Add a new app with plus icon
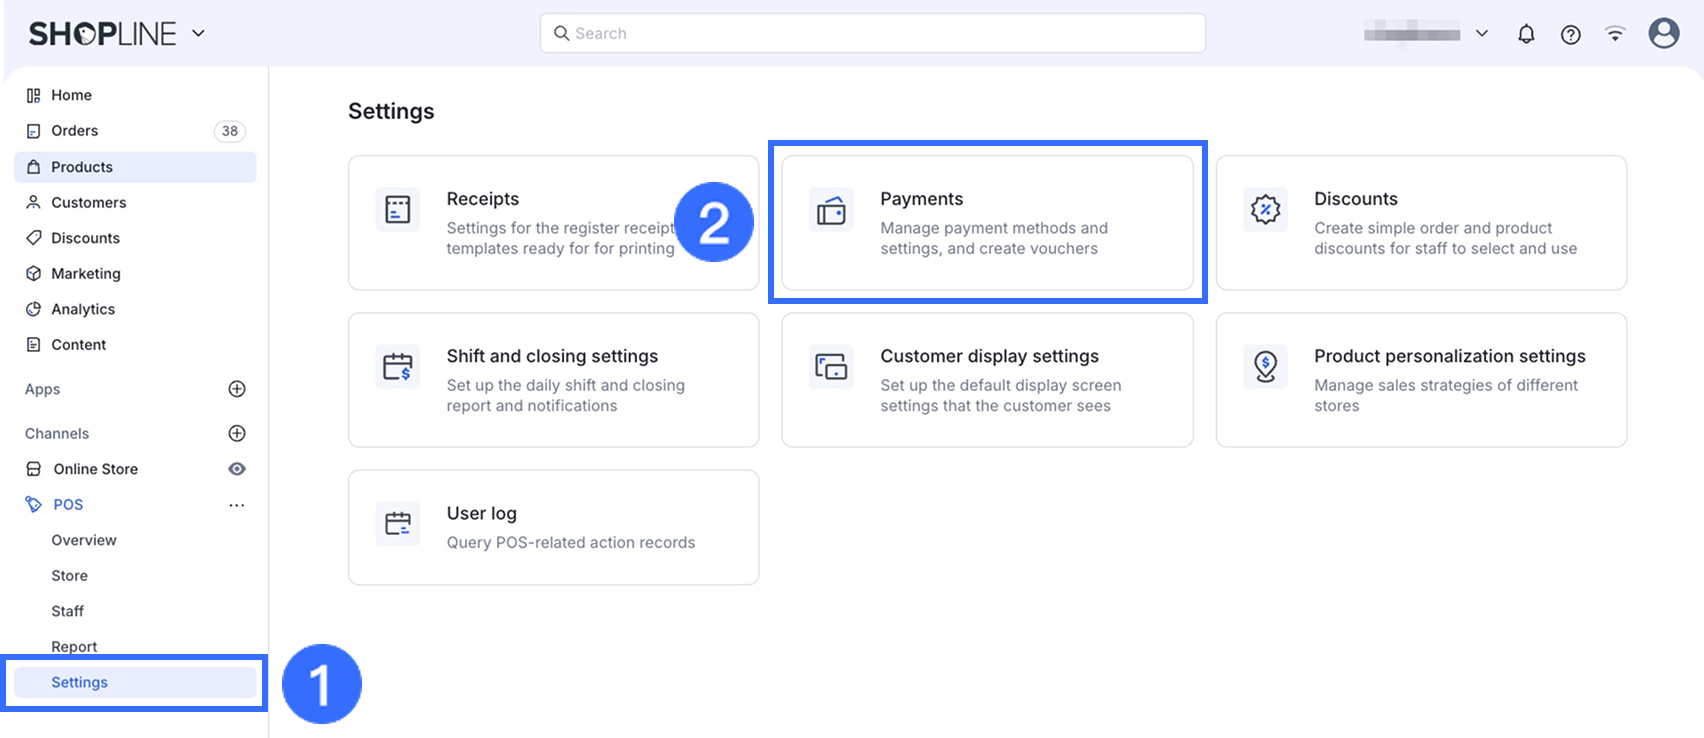Image resolution: width=1704 pixels, height=738 pixels. point(237,389)
